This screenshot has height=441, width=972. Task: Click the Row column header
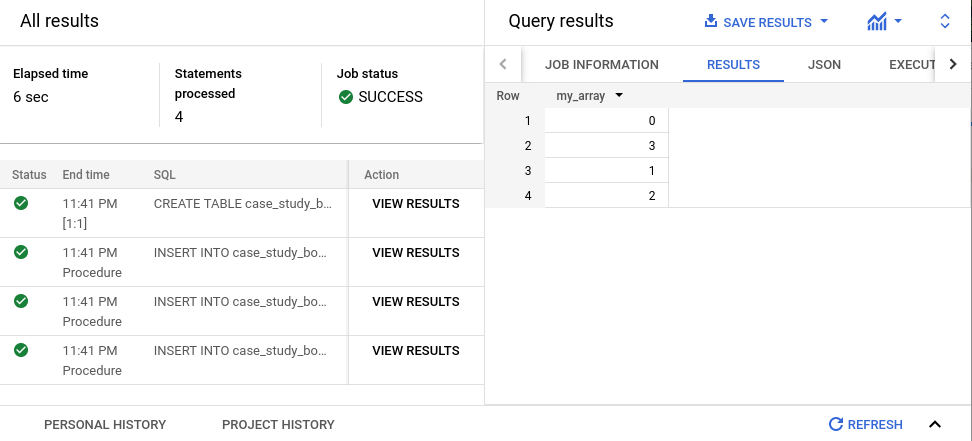click(x=508, y=96)
